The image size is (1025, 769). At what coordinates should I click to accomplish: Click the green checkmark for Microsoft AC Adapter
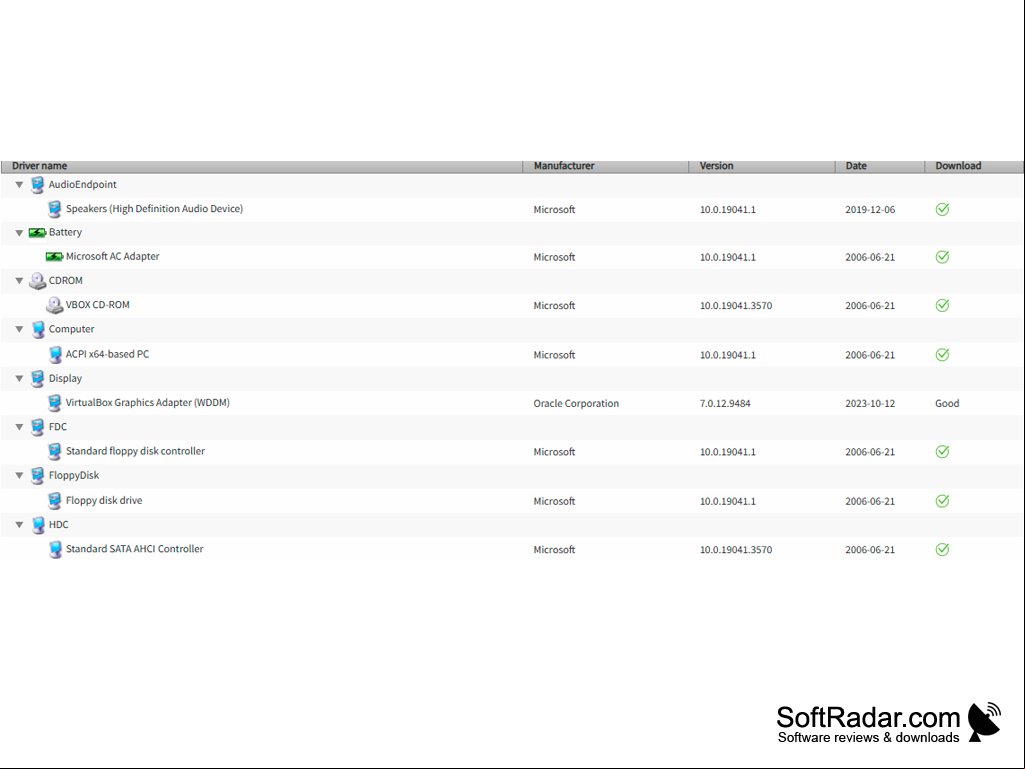pyautogui.click(x=942, y=257)
